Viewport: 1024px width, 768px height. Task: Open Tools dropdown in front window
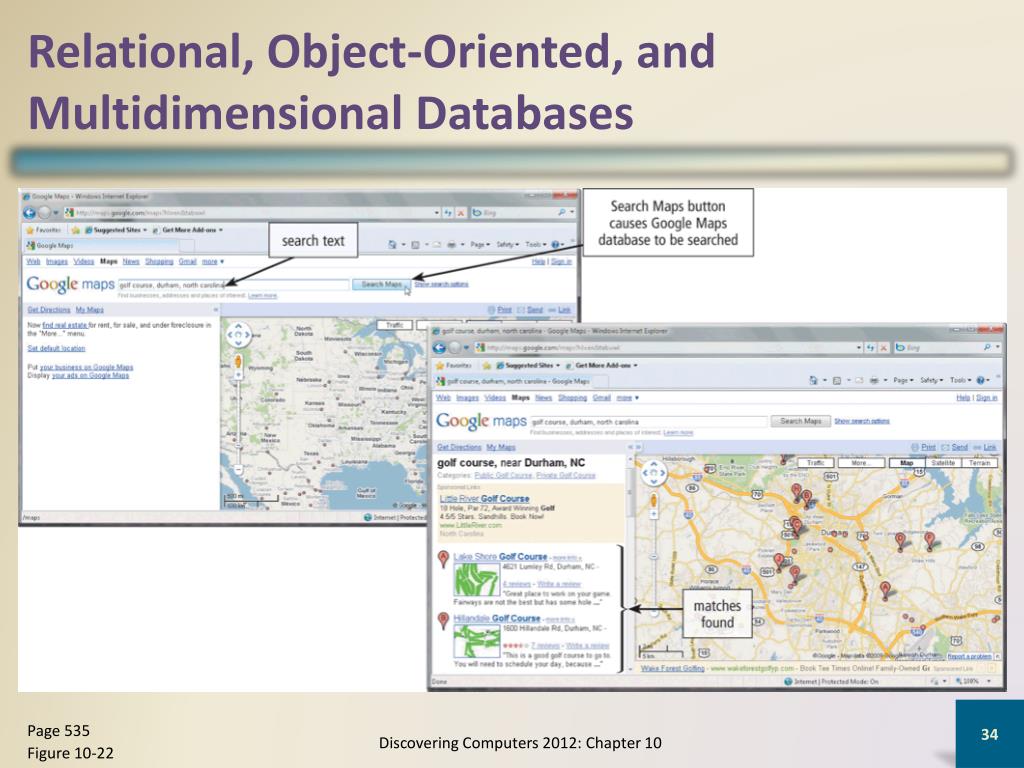960,380
